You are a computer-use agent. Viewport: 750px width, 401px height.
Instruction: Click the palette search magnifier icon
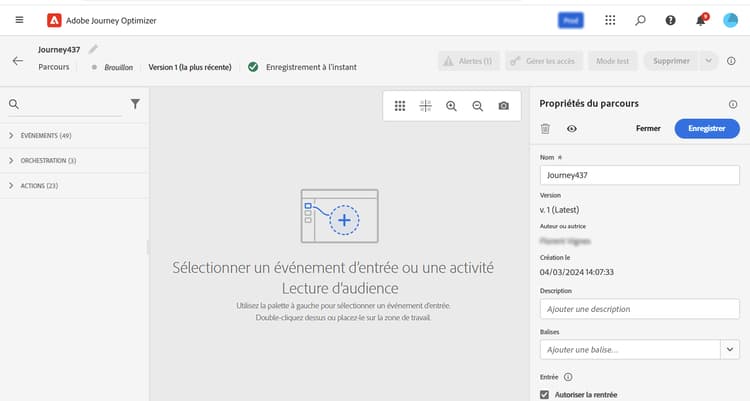tap(14, 104)
